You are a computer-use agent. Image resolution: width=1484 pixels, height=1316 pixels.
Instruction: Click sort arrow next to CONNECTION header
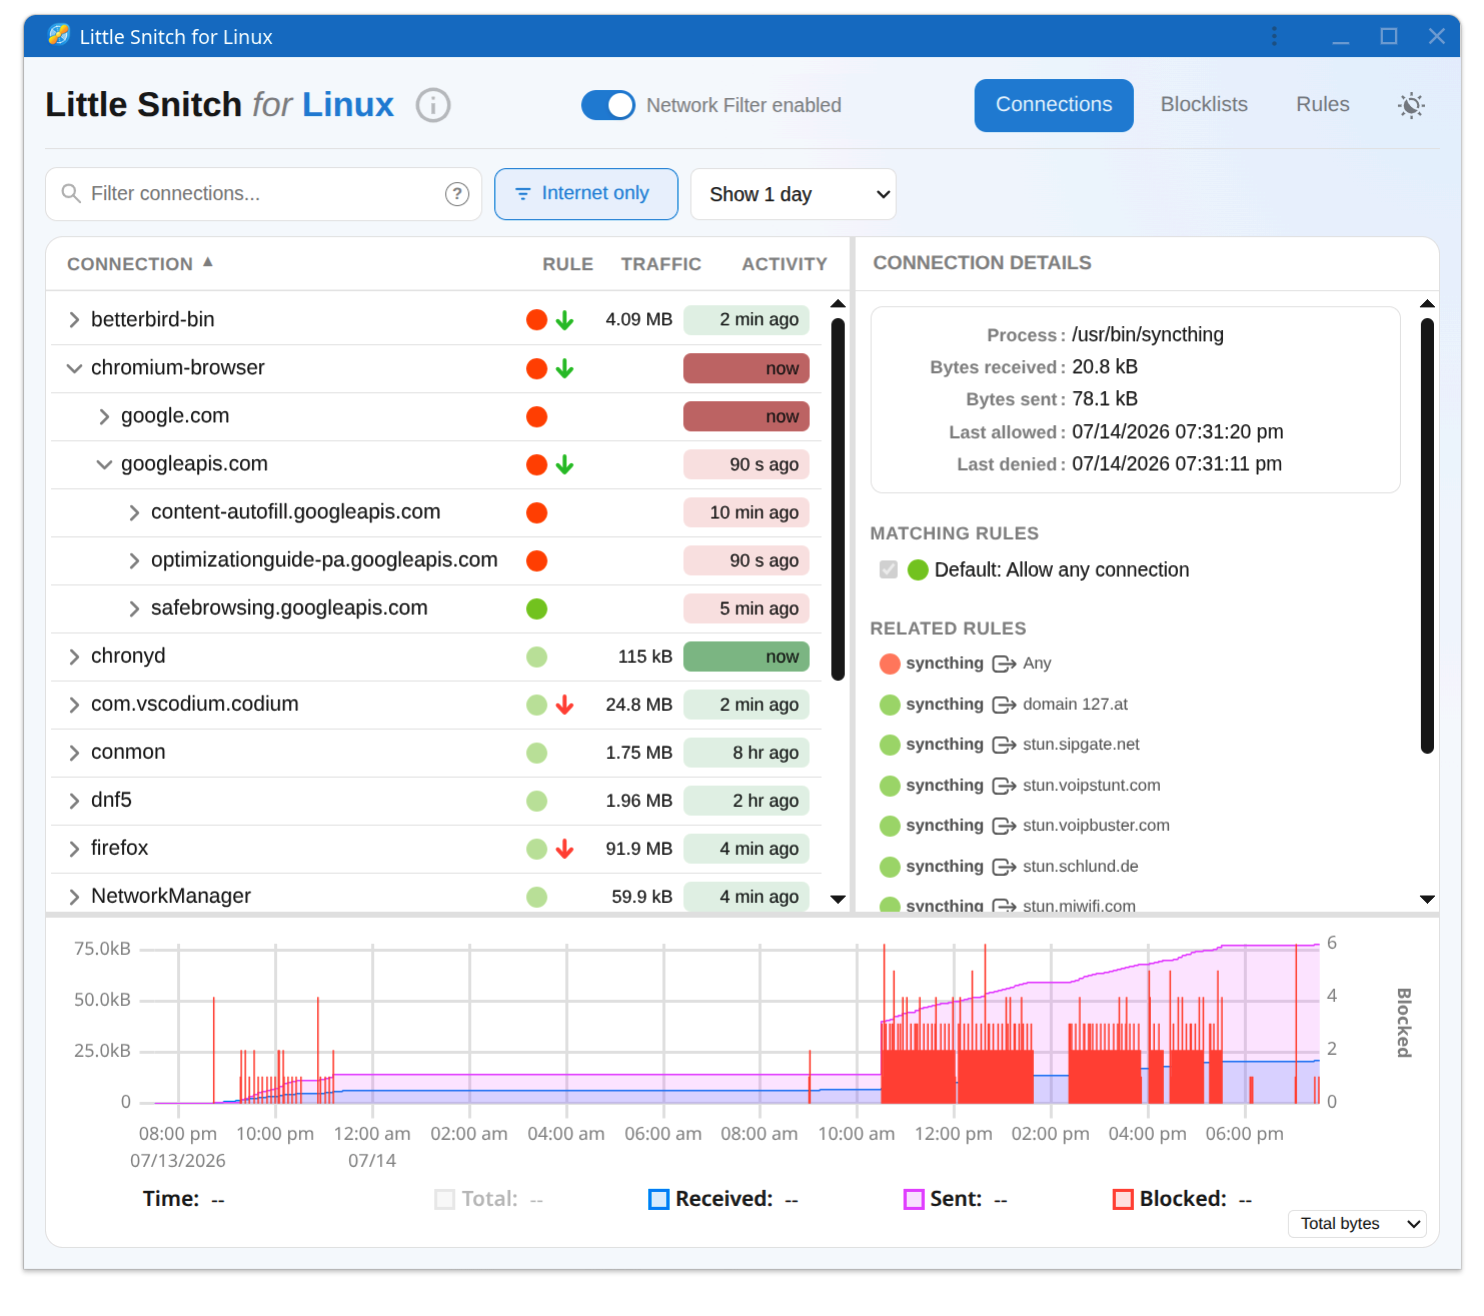(208, 262)
